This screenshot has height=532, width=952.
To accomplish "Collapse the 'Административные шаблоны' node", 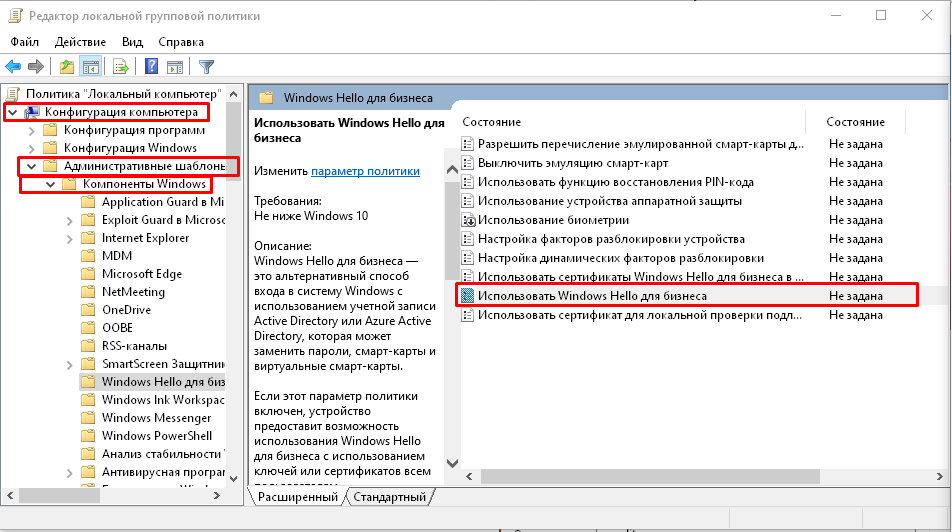I will 32,166.
